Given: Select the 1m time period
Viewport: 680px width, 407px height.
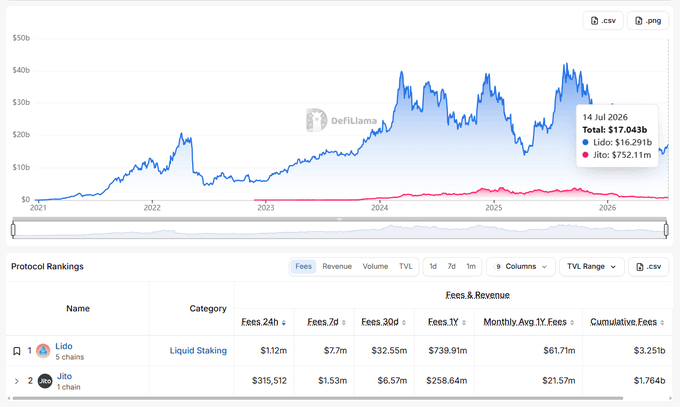Looking at the screenshot, I should click(471, 266).
